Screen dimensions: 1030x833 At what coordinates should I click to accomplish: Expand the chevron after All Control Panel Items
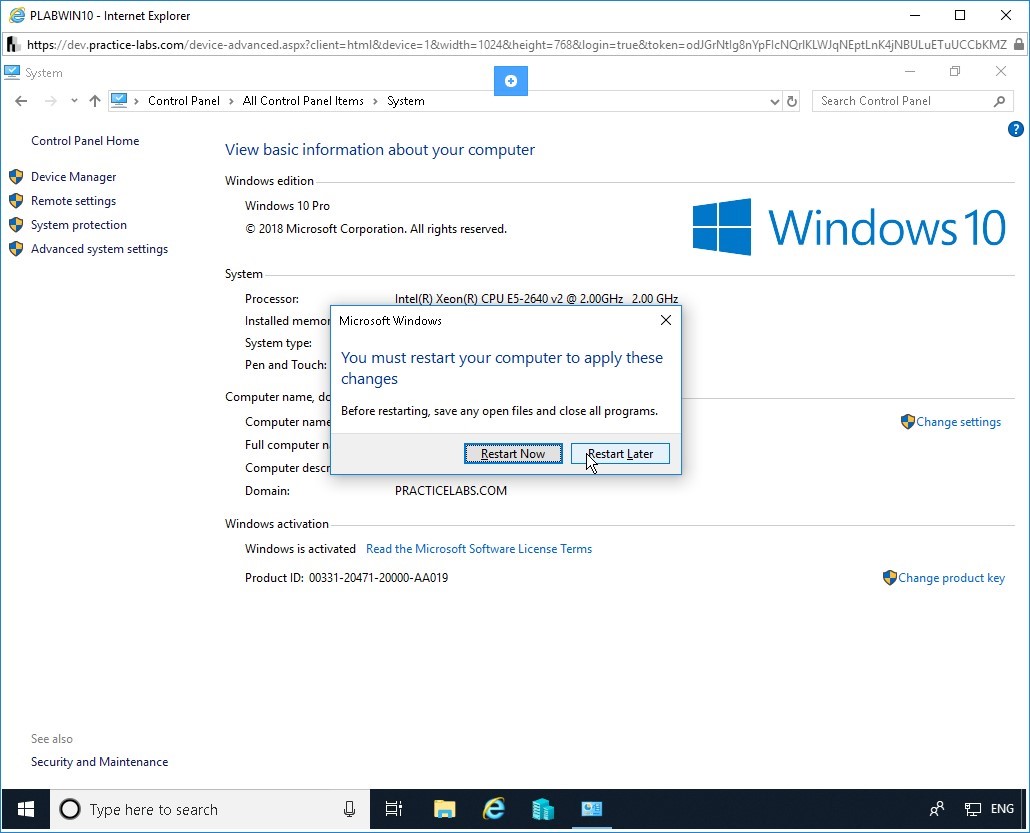(x=375, y=101)
